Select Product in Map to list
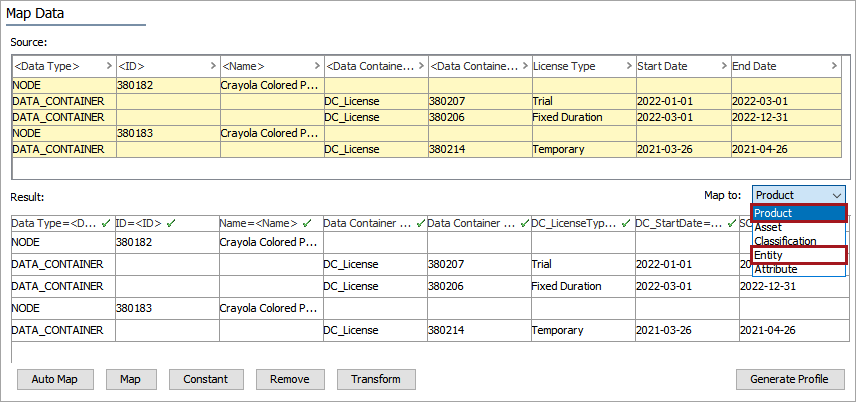 pyautogui.click(x=799, y=213)
